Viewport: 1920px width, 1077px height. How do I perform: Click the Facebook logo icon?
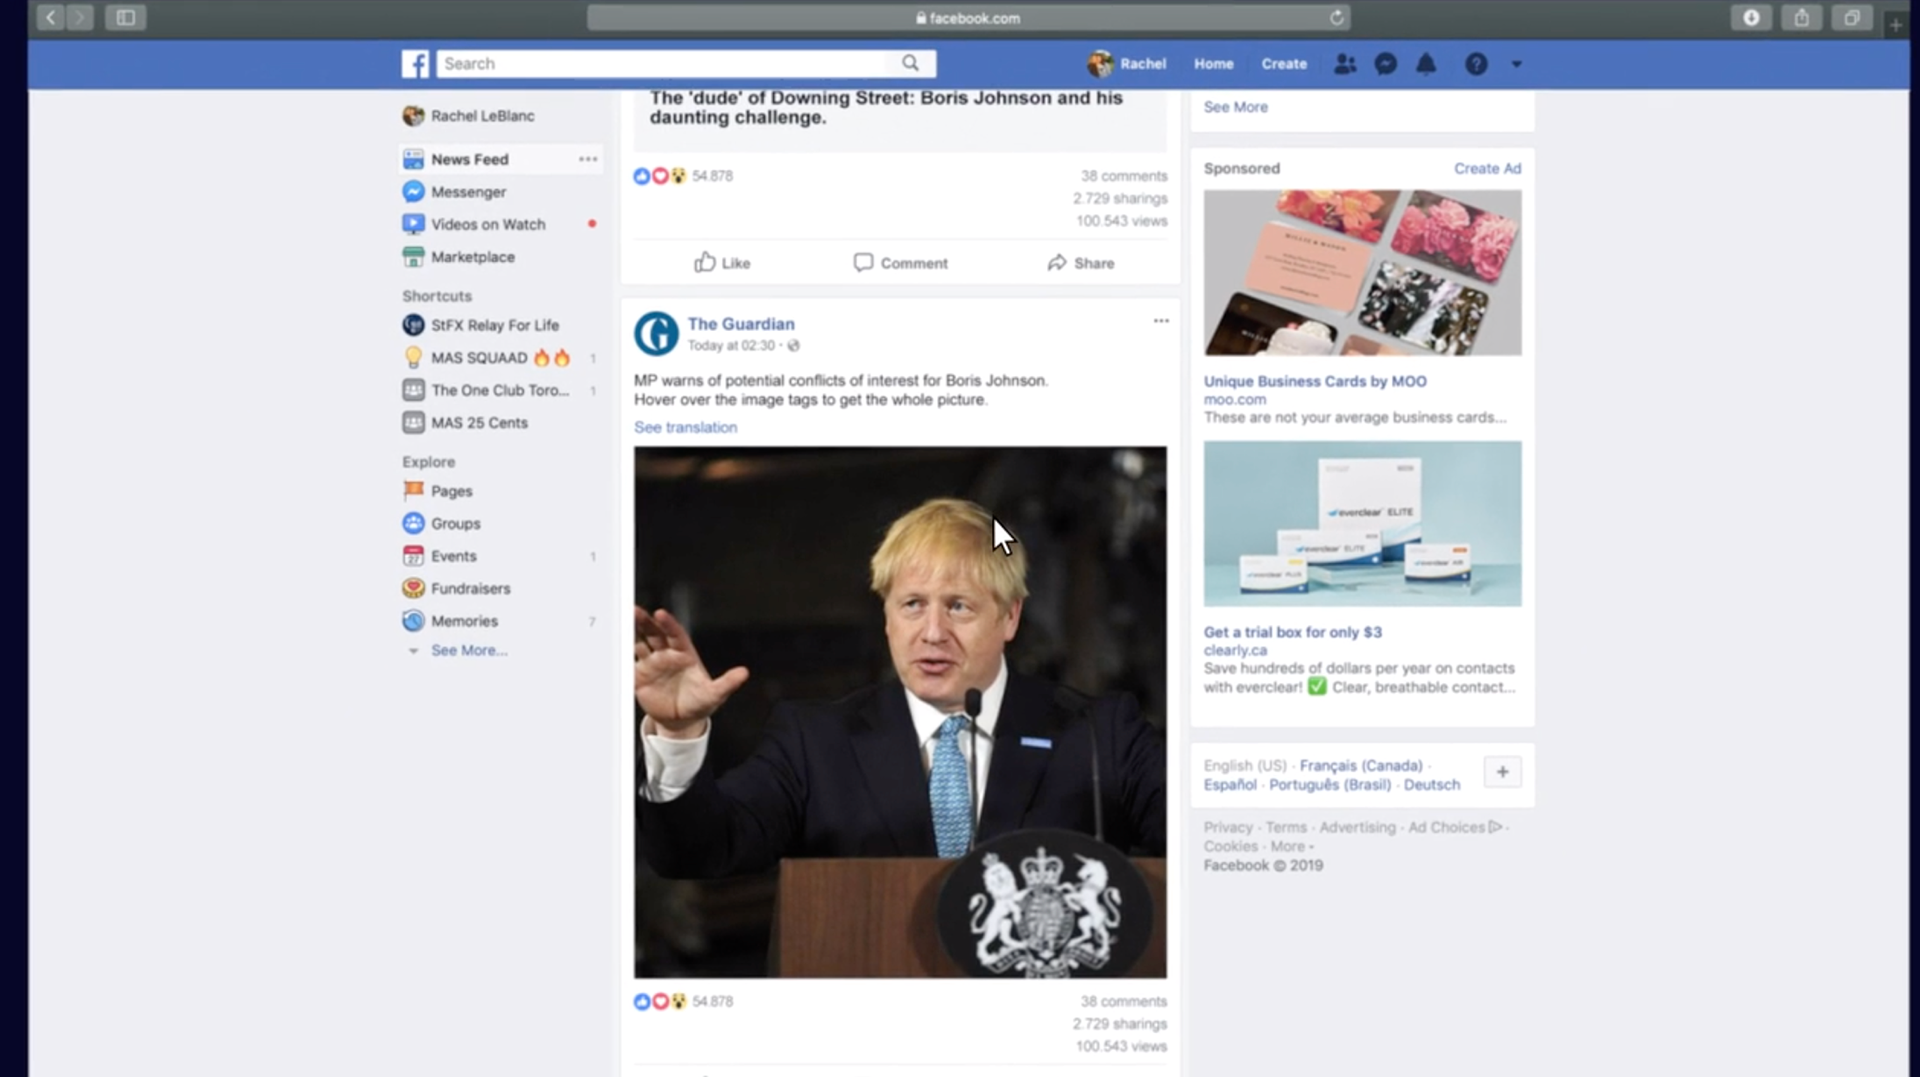pos(415,64)
